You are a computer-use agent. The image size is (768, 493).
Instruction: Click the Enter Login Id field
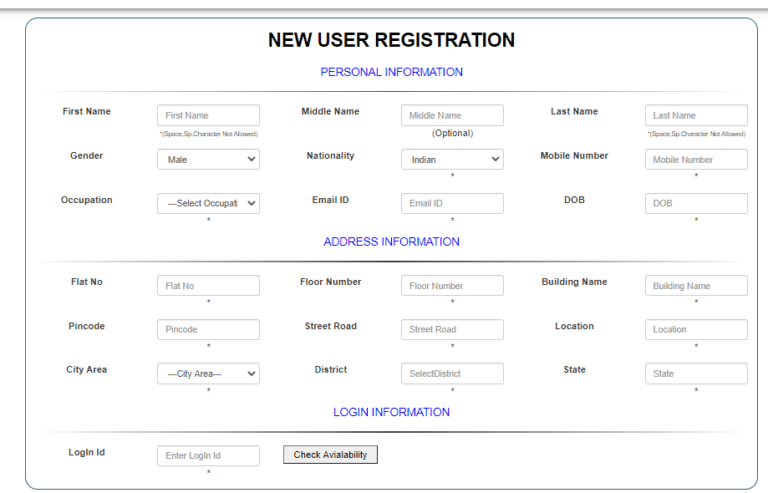pos(208,456)
